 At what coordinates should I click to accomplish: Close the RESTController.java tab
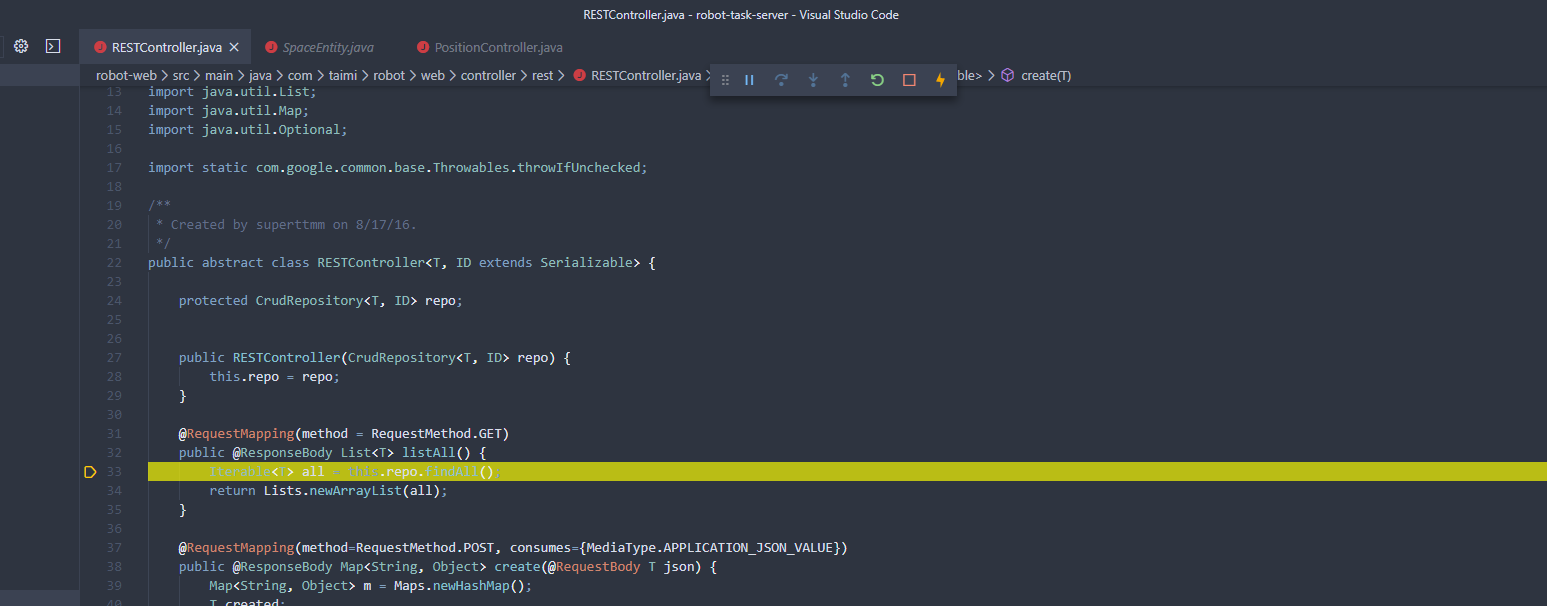234,45
